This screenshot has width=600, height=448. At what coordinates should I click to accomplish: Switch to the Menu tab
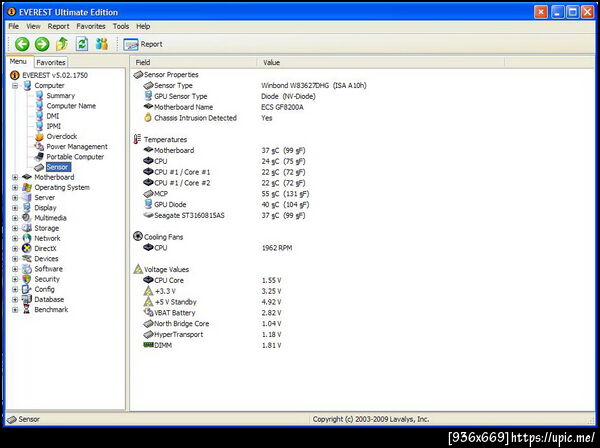[x=18, y=62]
